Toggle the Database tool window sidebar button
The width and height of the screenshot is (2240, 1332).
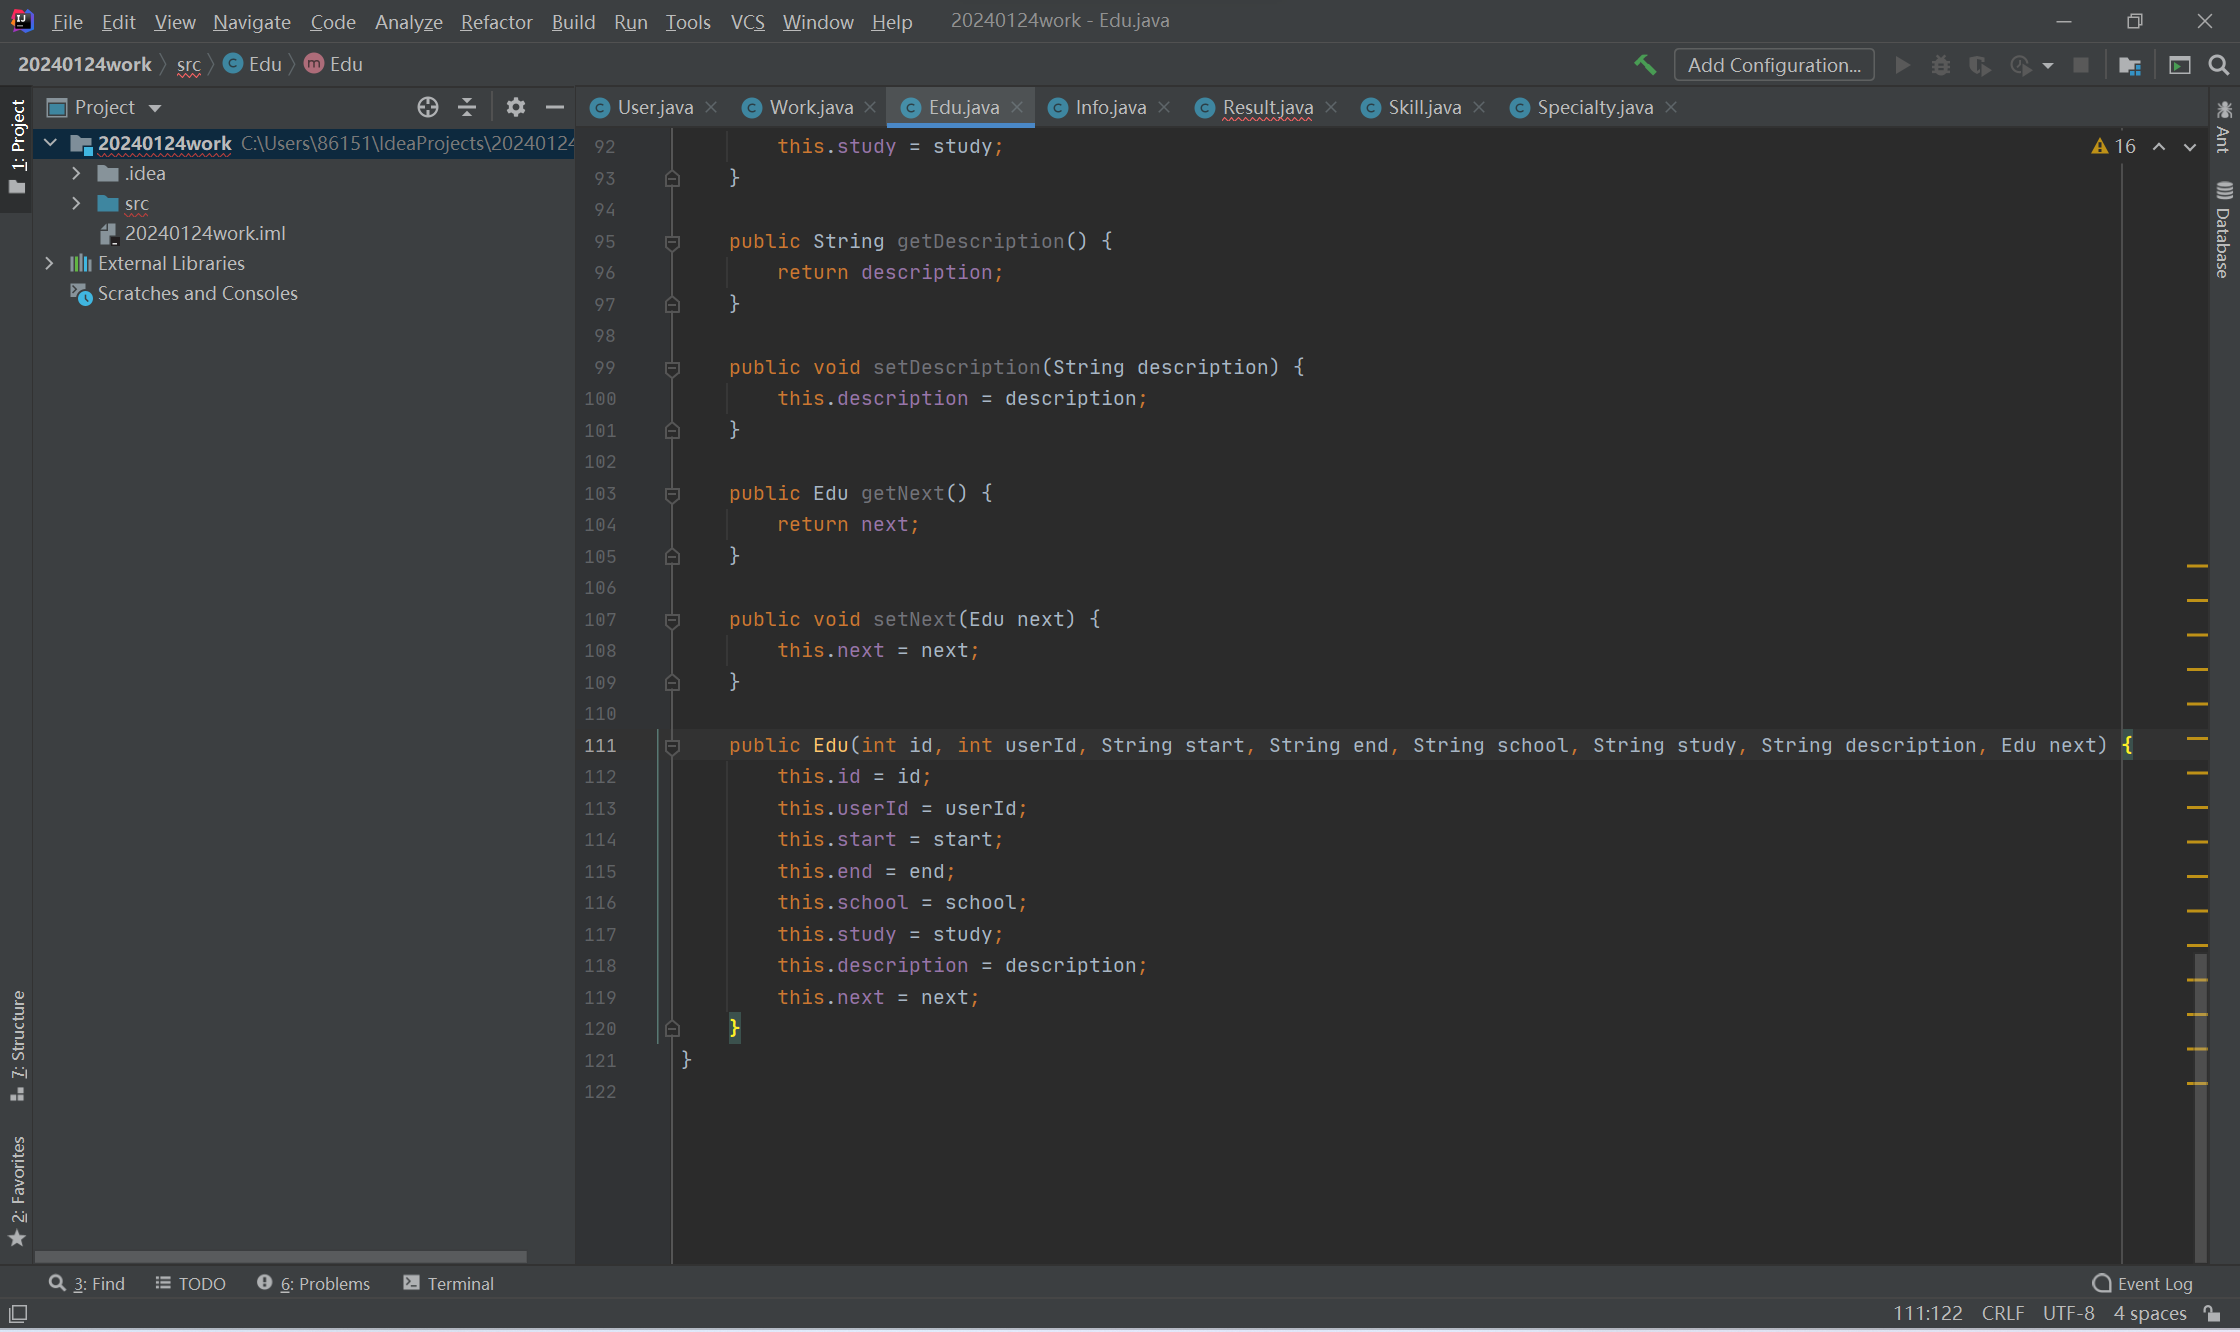[2223, 232]
